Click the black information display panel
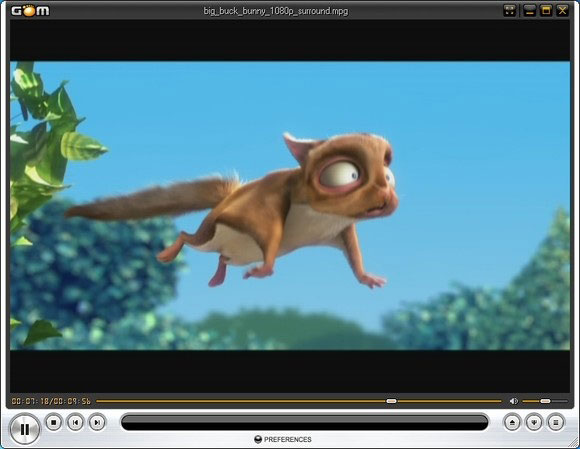 click(x=304, y=422)
